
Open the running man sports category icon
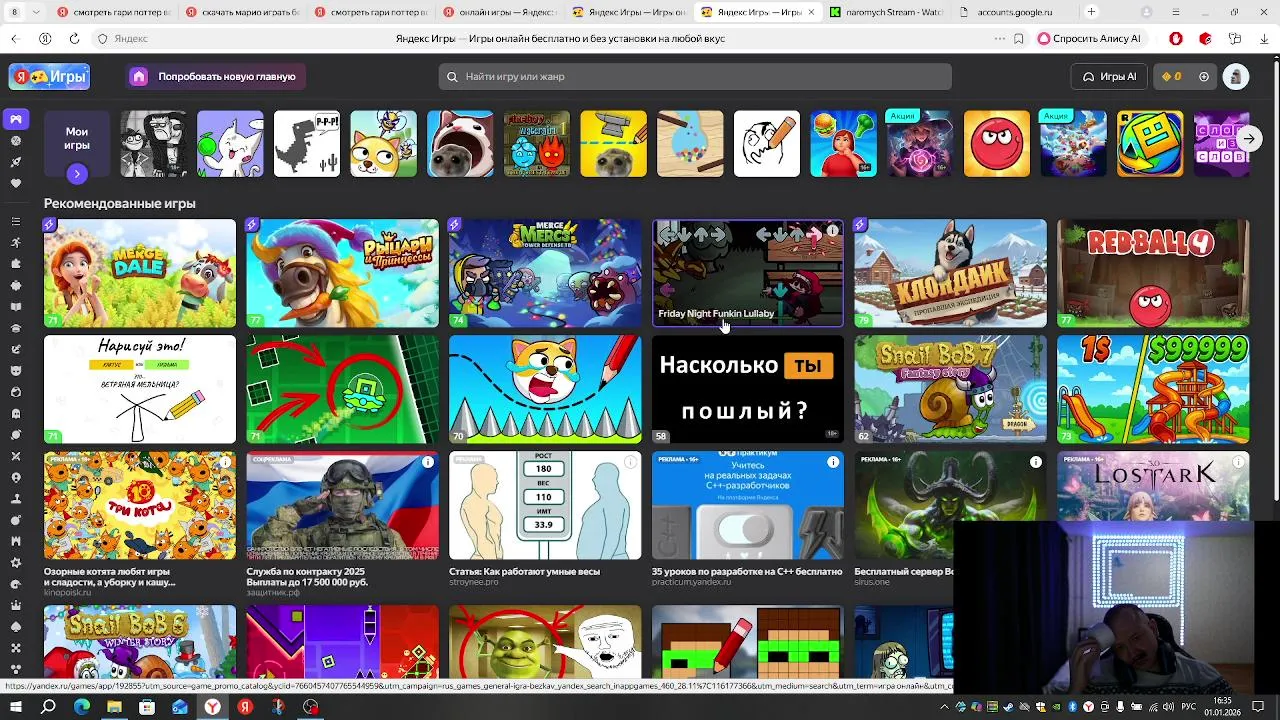[x=15, y=242]
